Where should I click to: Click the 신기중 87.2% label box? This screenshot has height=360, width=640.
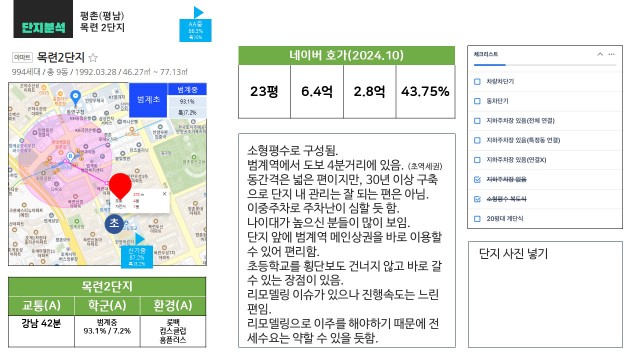pos(137,256)
